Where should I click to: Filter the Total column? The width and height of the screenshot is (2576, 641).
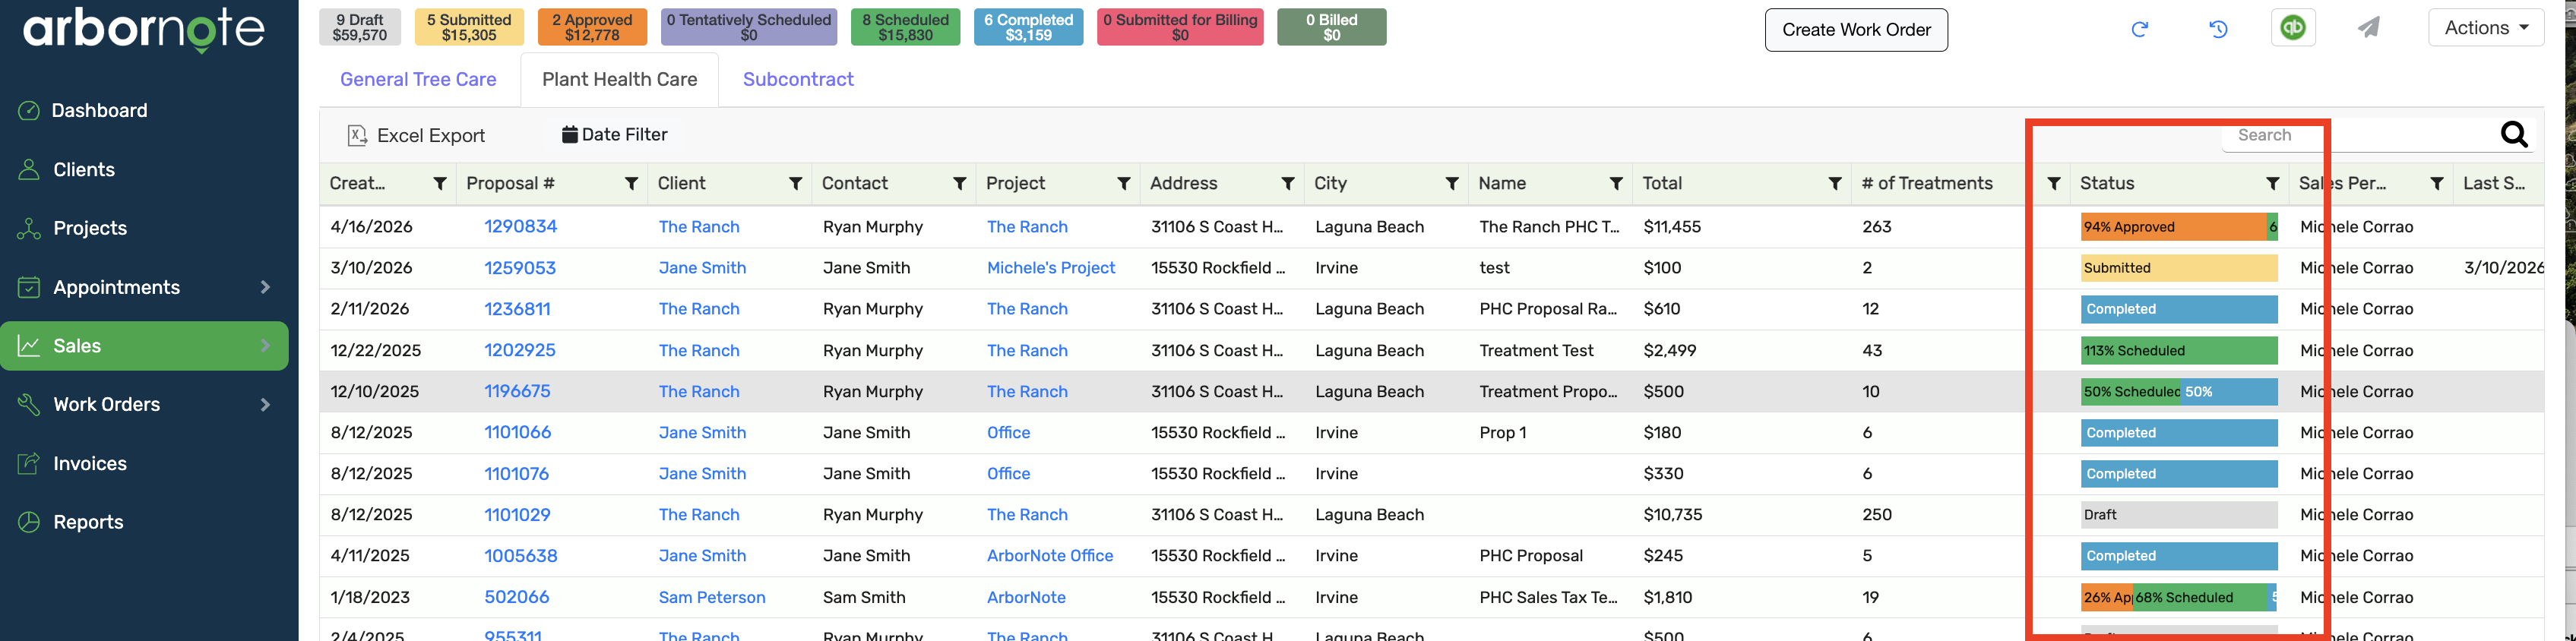[1835, 183]
